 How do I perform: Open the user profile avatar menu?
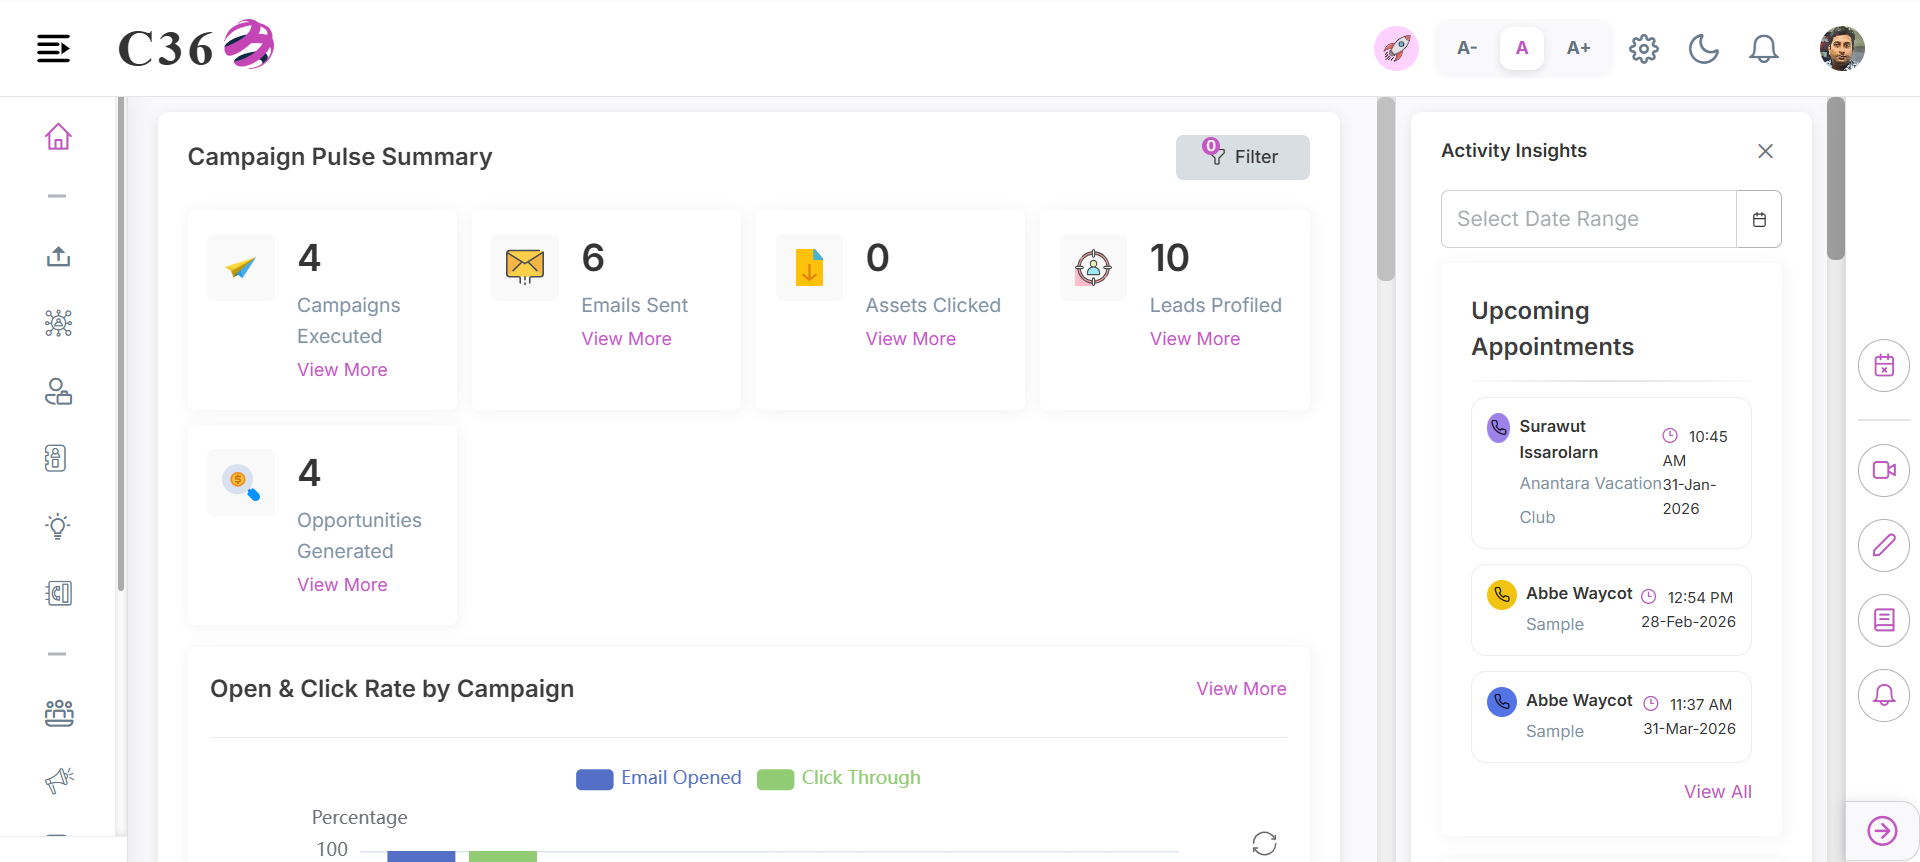(x=1842, y=48)
